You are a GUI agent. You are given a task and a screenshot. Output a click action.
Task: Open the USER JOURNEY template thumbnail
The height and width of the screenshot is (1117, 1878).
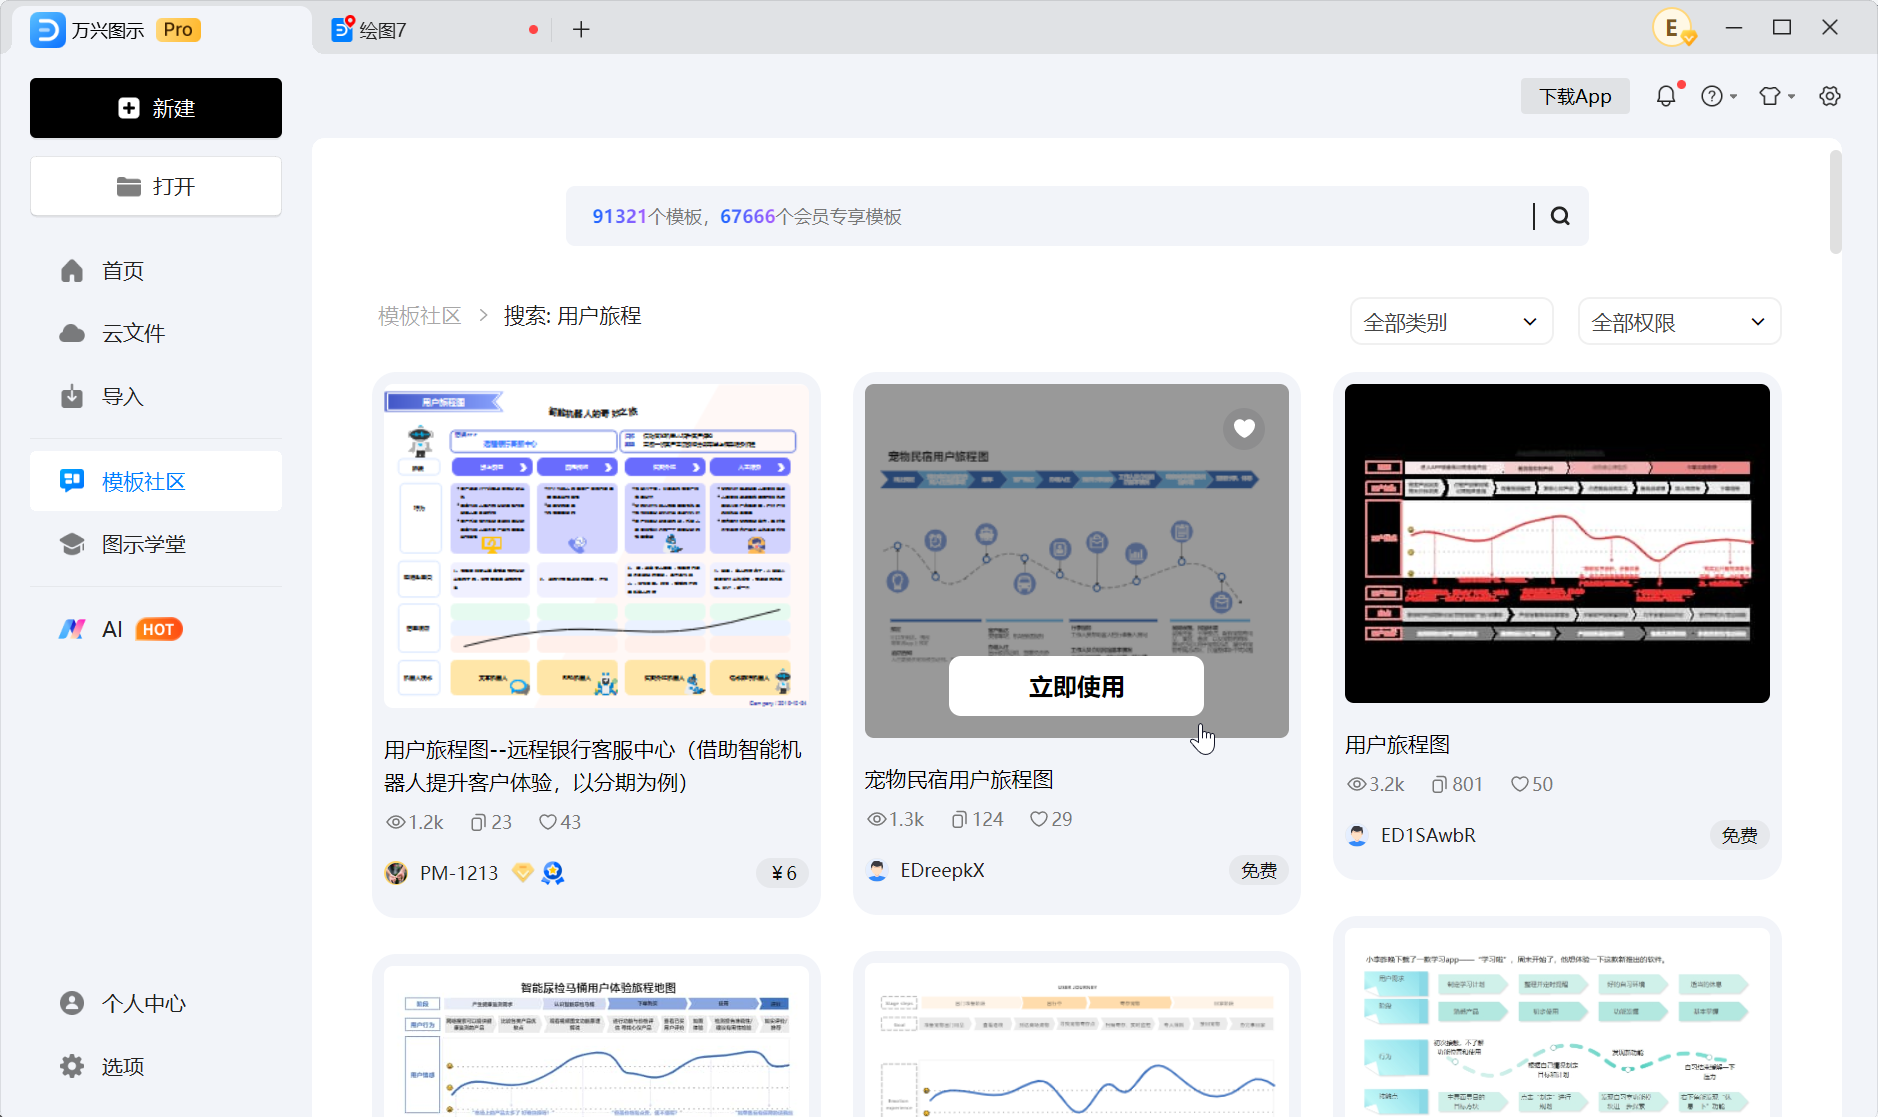1076,1040
